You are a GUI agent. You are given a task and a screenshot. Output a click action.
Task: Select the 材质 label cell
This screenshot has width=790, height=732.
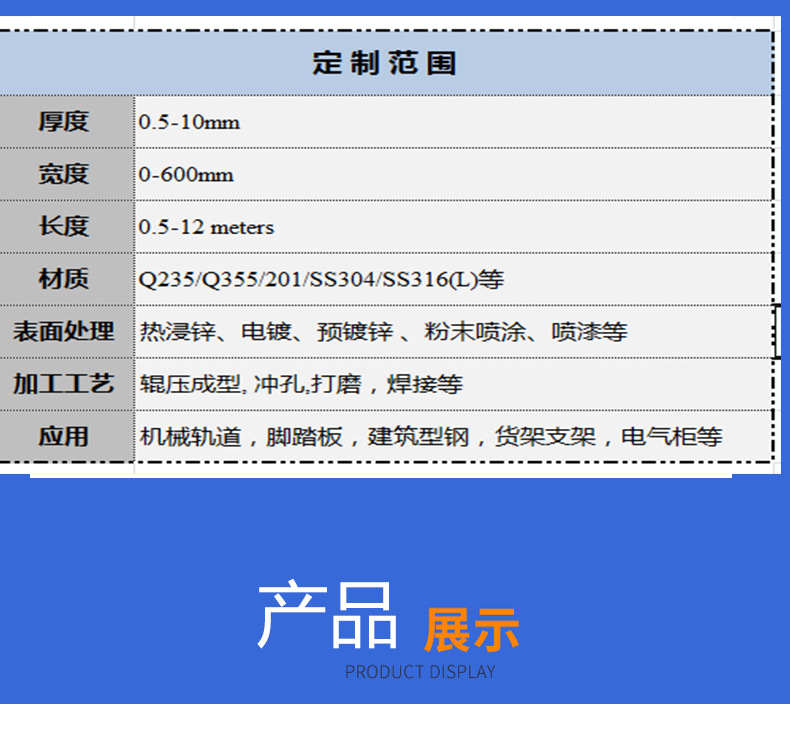point(67,279)
